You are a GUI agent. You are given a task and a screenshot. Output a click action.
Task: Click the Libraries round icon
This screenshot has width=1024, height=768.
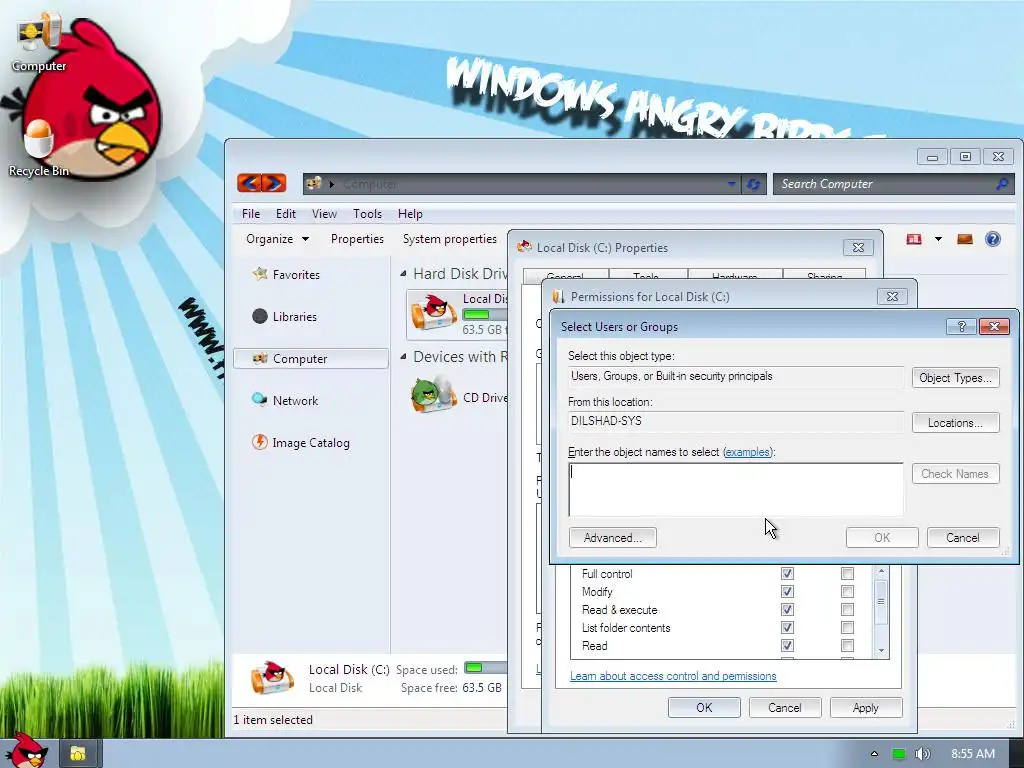click(260, 316)
